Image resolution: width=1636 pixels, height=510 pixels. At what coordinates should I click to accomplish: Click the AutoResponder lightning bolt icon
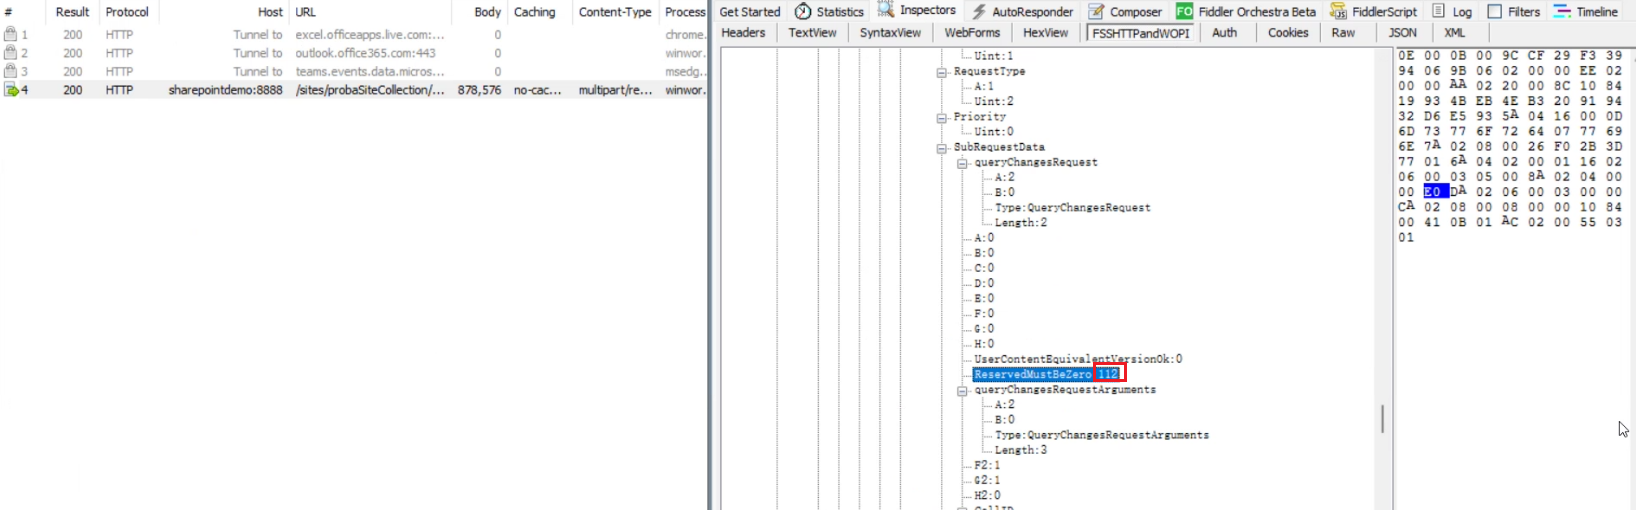pos(980,11)
